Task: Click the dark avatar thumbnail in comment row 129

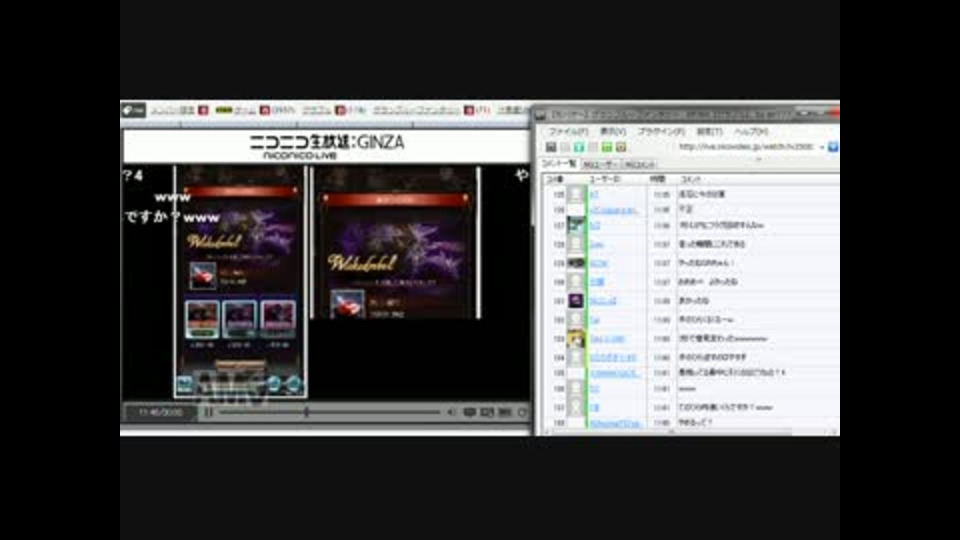Action: pyautogui.click(x=576, y=263)
